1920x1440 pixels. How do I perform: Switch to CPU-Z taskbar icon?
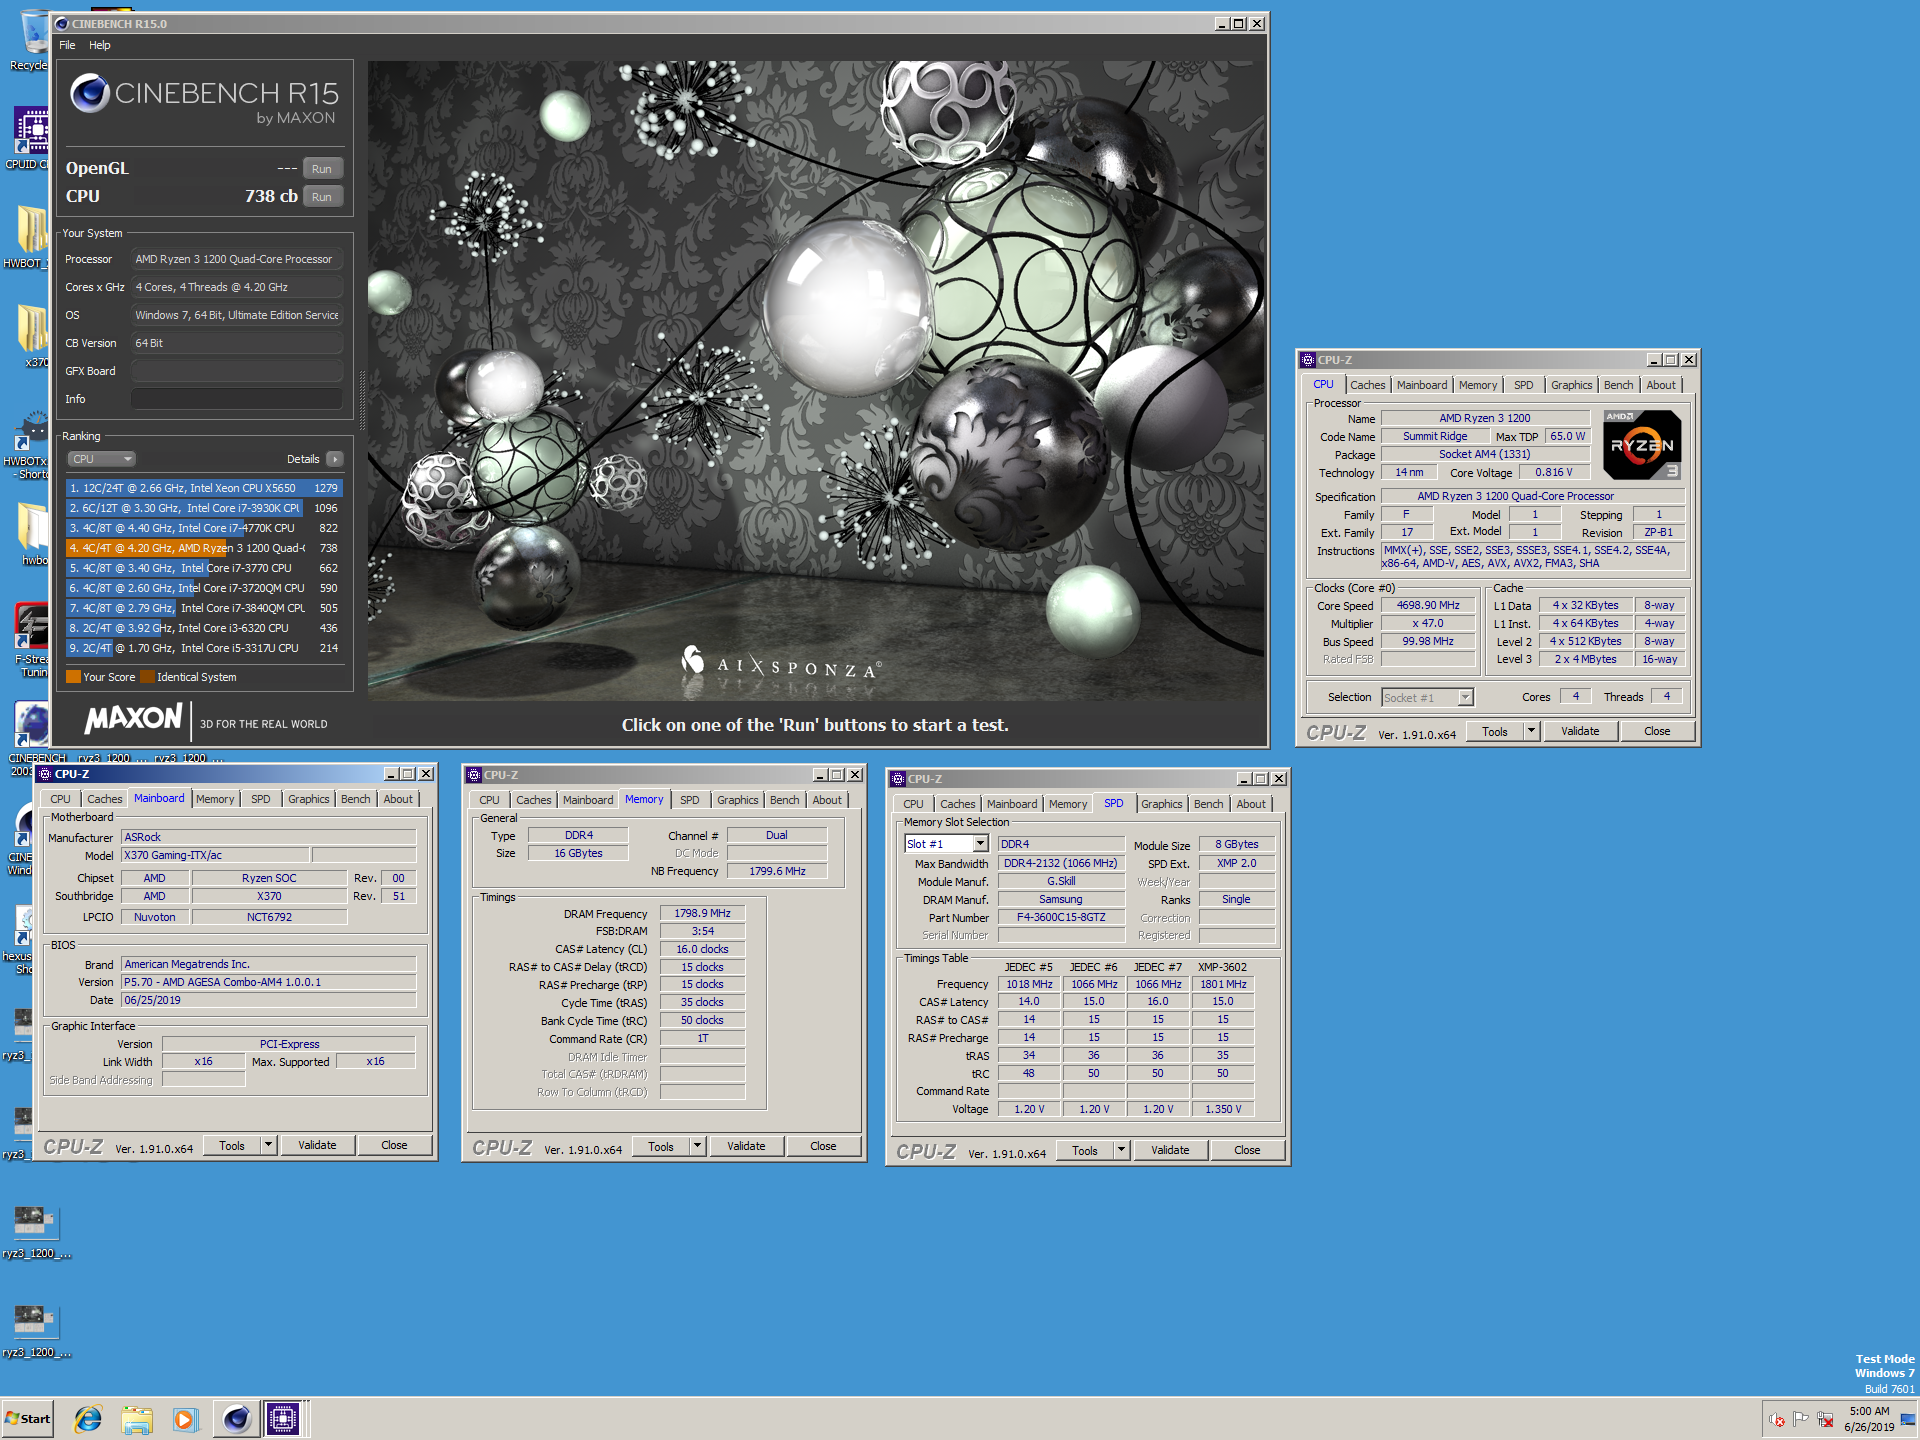pos(283,1419)
